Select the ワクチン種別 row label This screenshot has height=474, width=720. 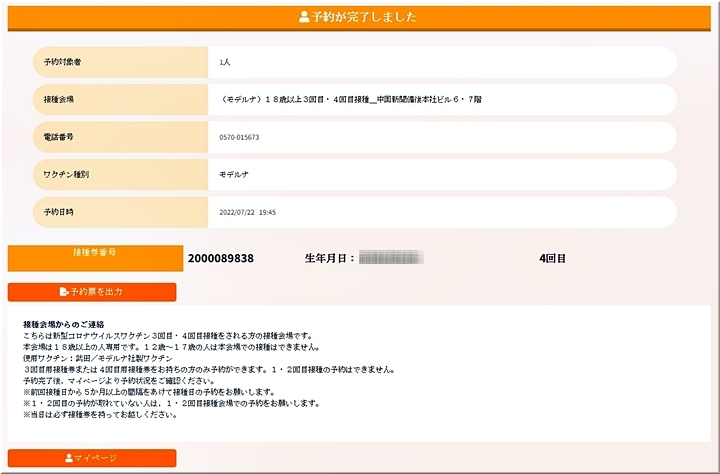pos(66,174)
